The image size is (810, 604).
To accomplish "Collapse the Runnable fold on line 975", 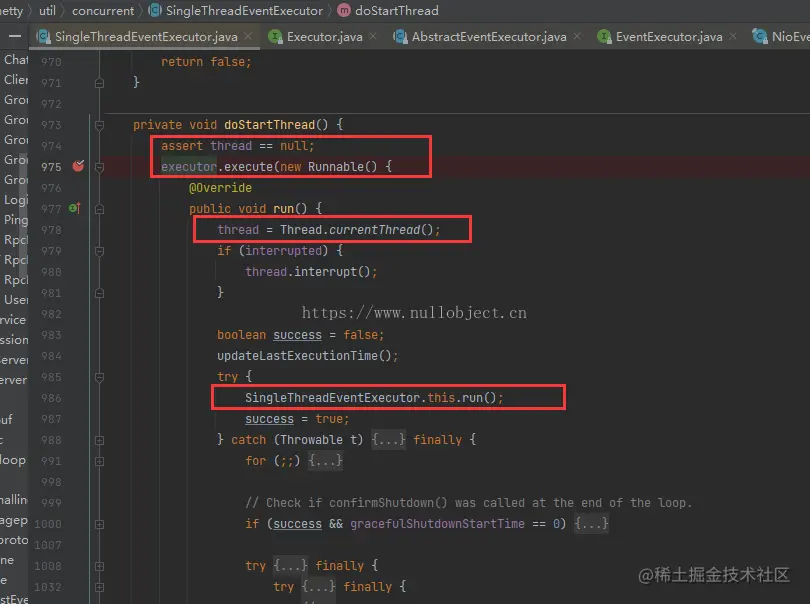I will point(100,167).
